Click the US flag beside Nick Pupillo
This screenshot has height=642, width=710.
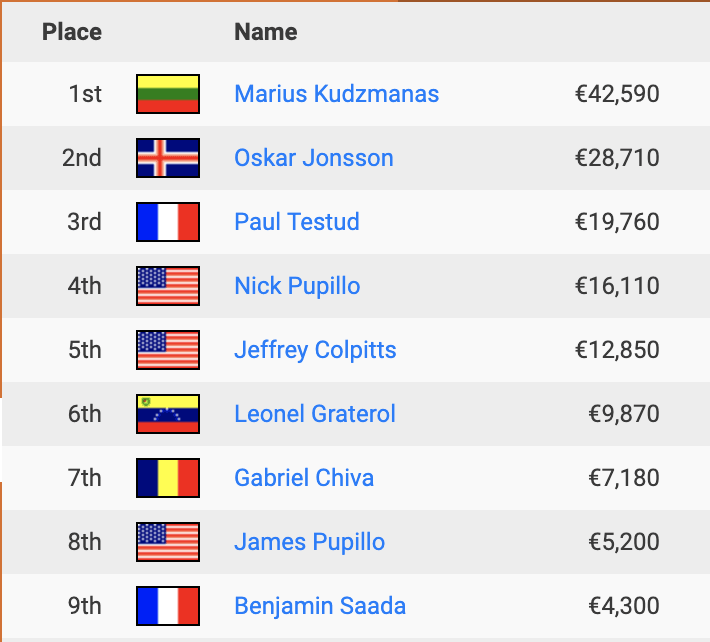click(168, 286)
